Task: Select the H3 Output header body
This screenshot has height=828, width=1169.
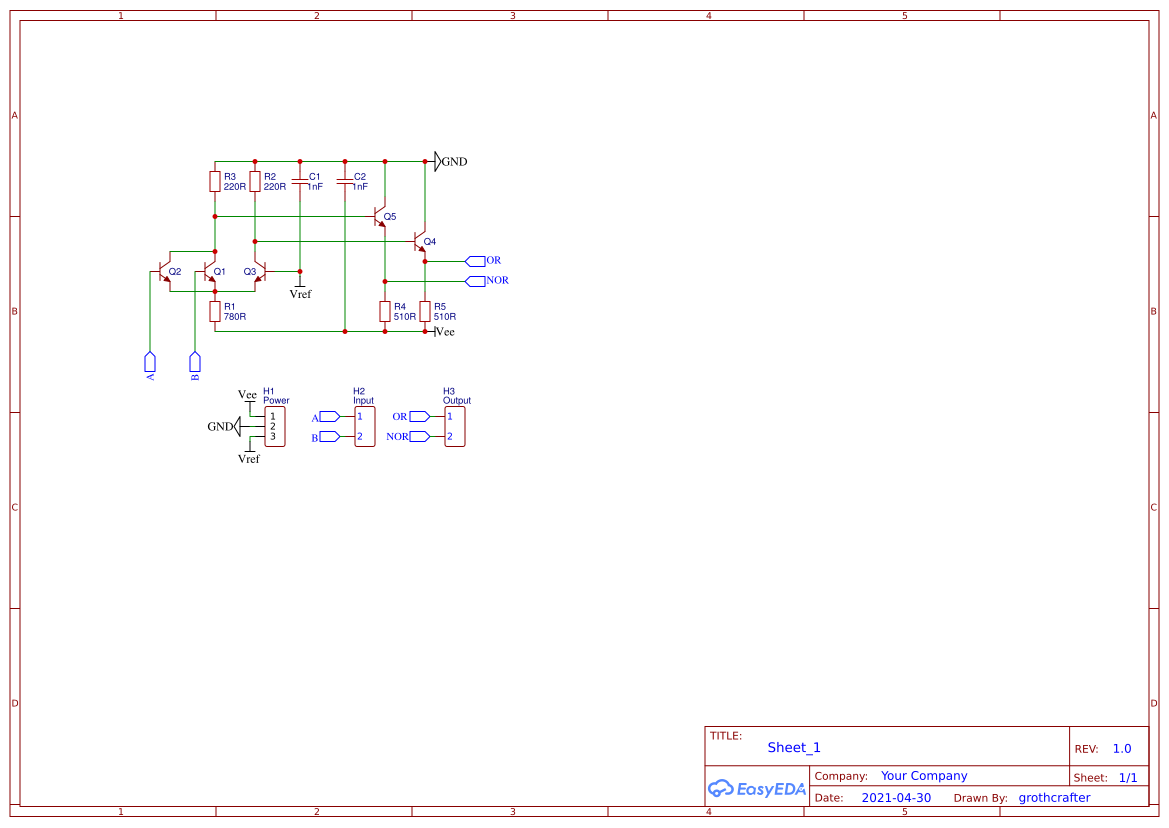Action: (x=454, y=426)
